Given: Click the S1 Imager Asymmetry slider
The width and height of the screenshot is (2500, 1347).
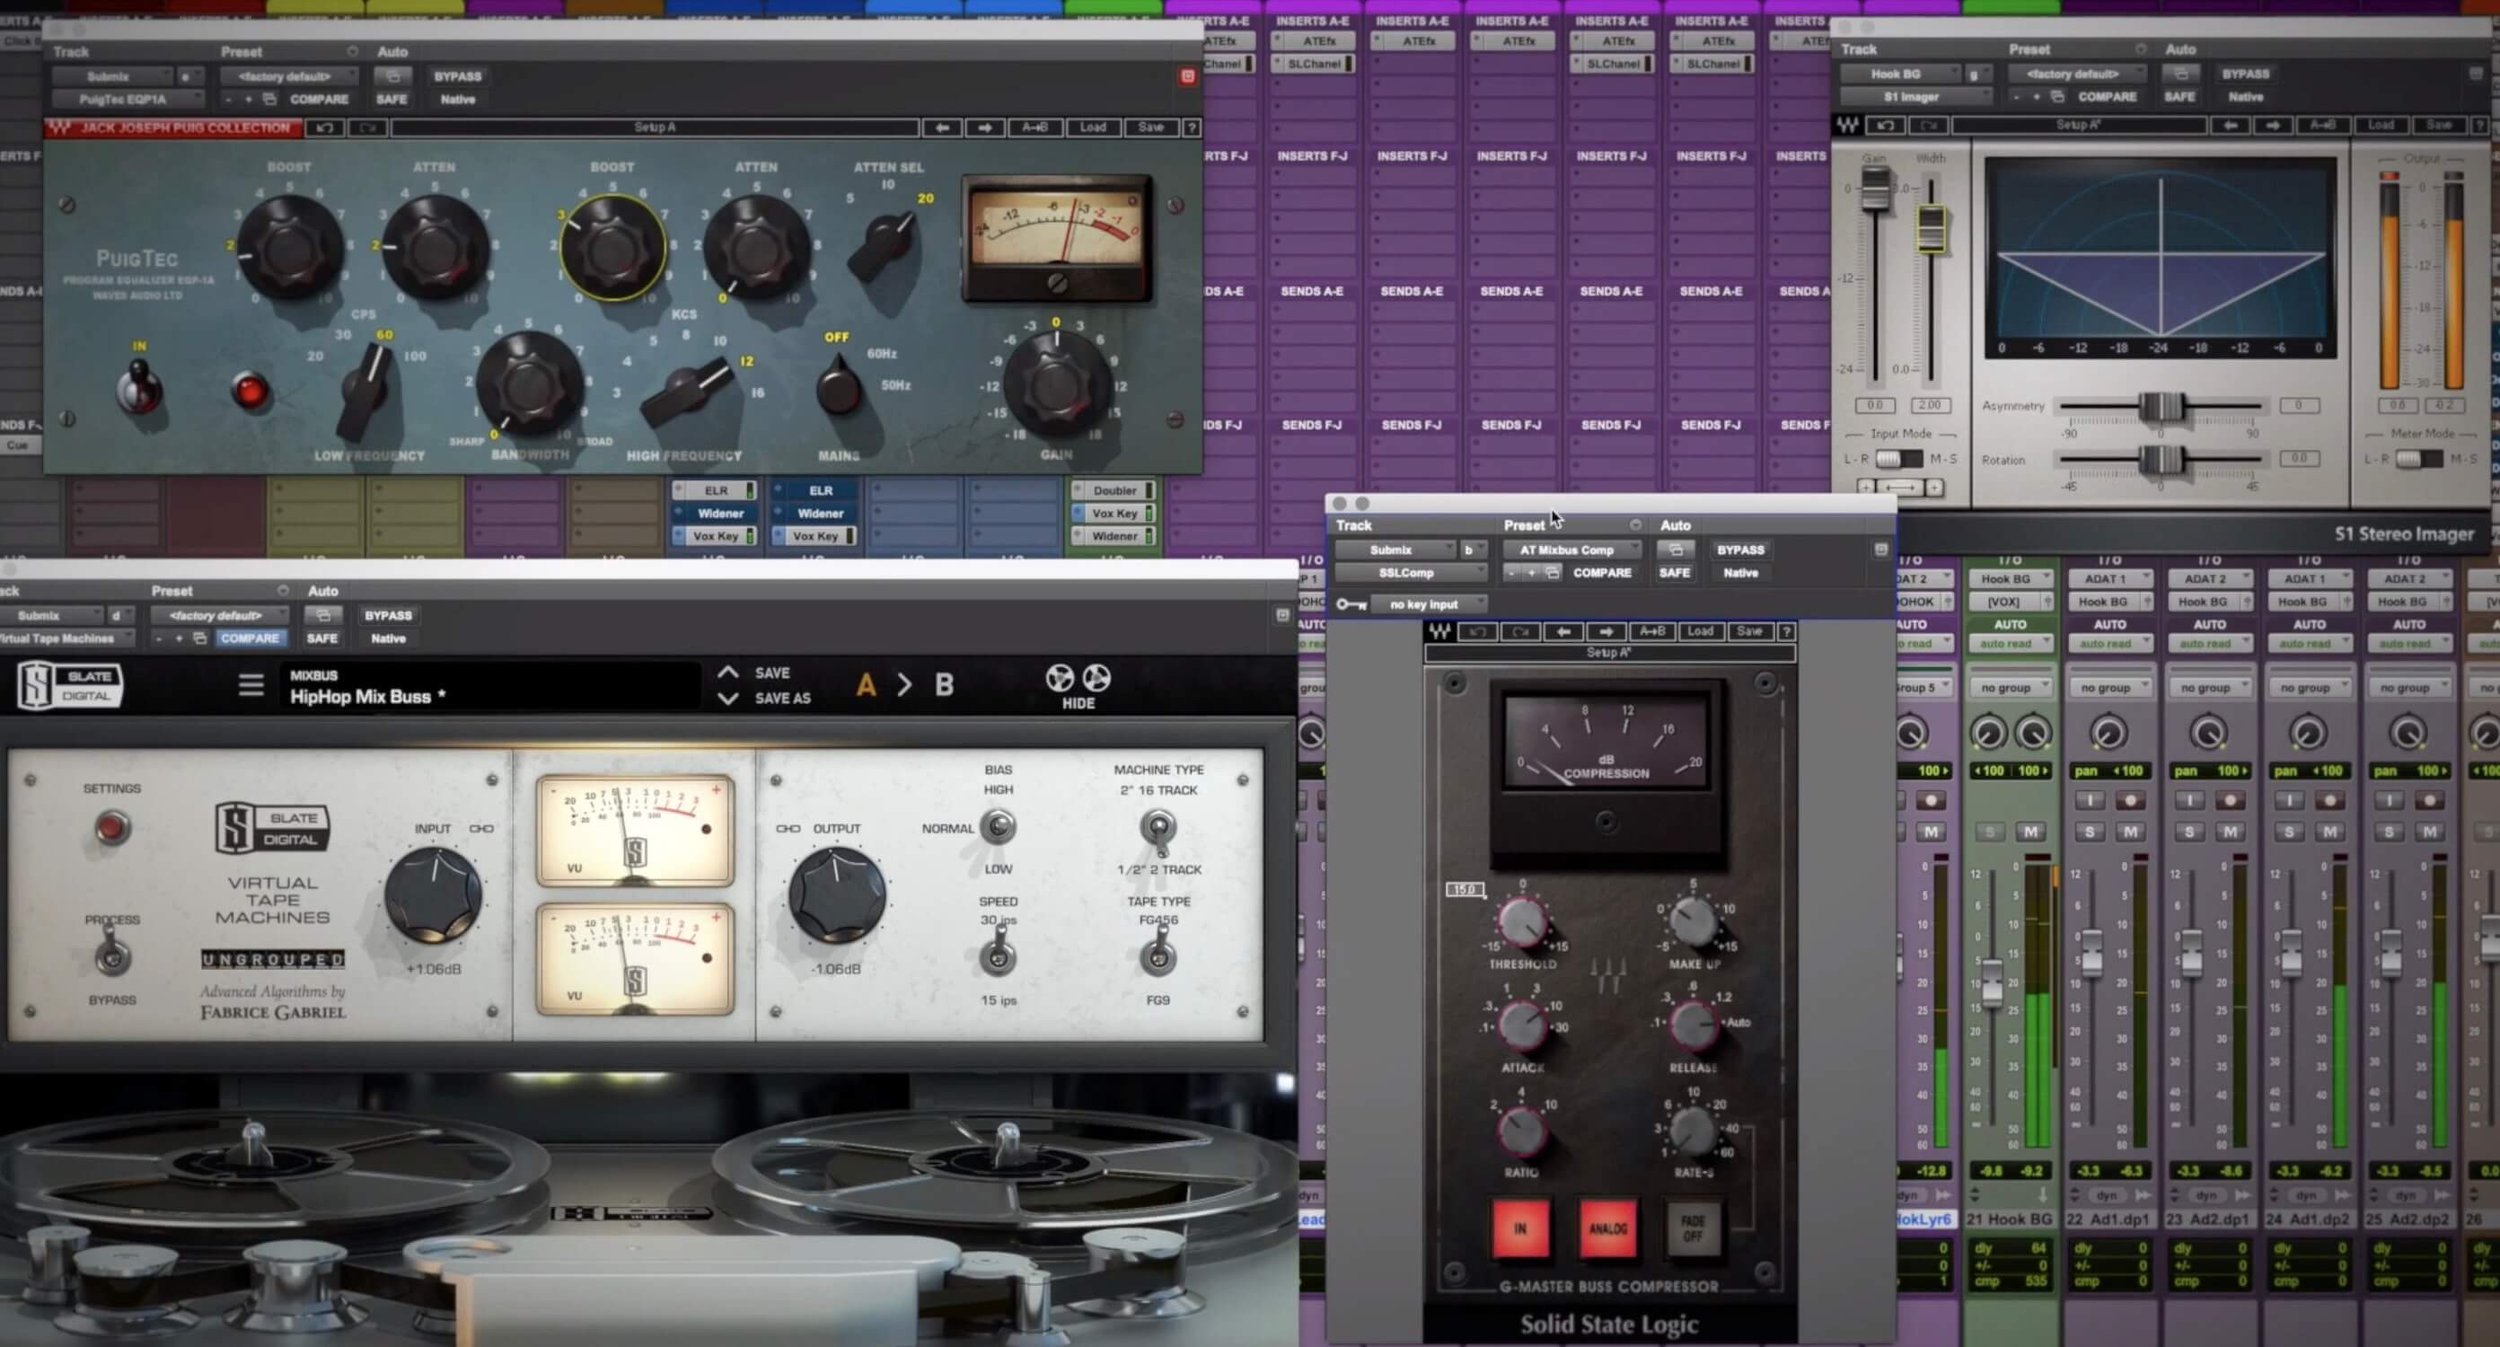Looking at the screenshot, I should 2161,407.
